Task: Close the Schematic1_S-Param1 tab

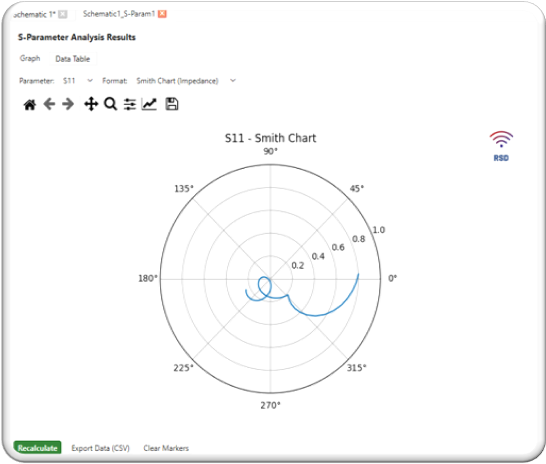Action: (x=162, y=14)
